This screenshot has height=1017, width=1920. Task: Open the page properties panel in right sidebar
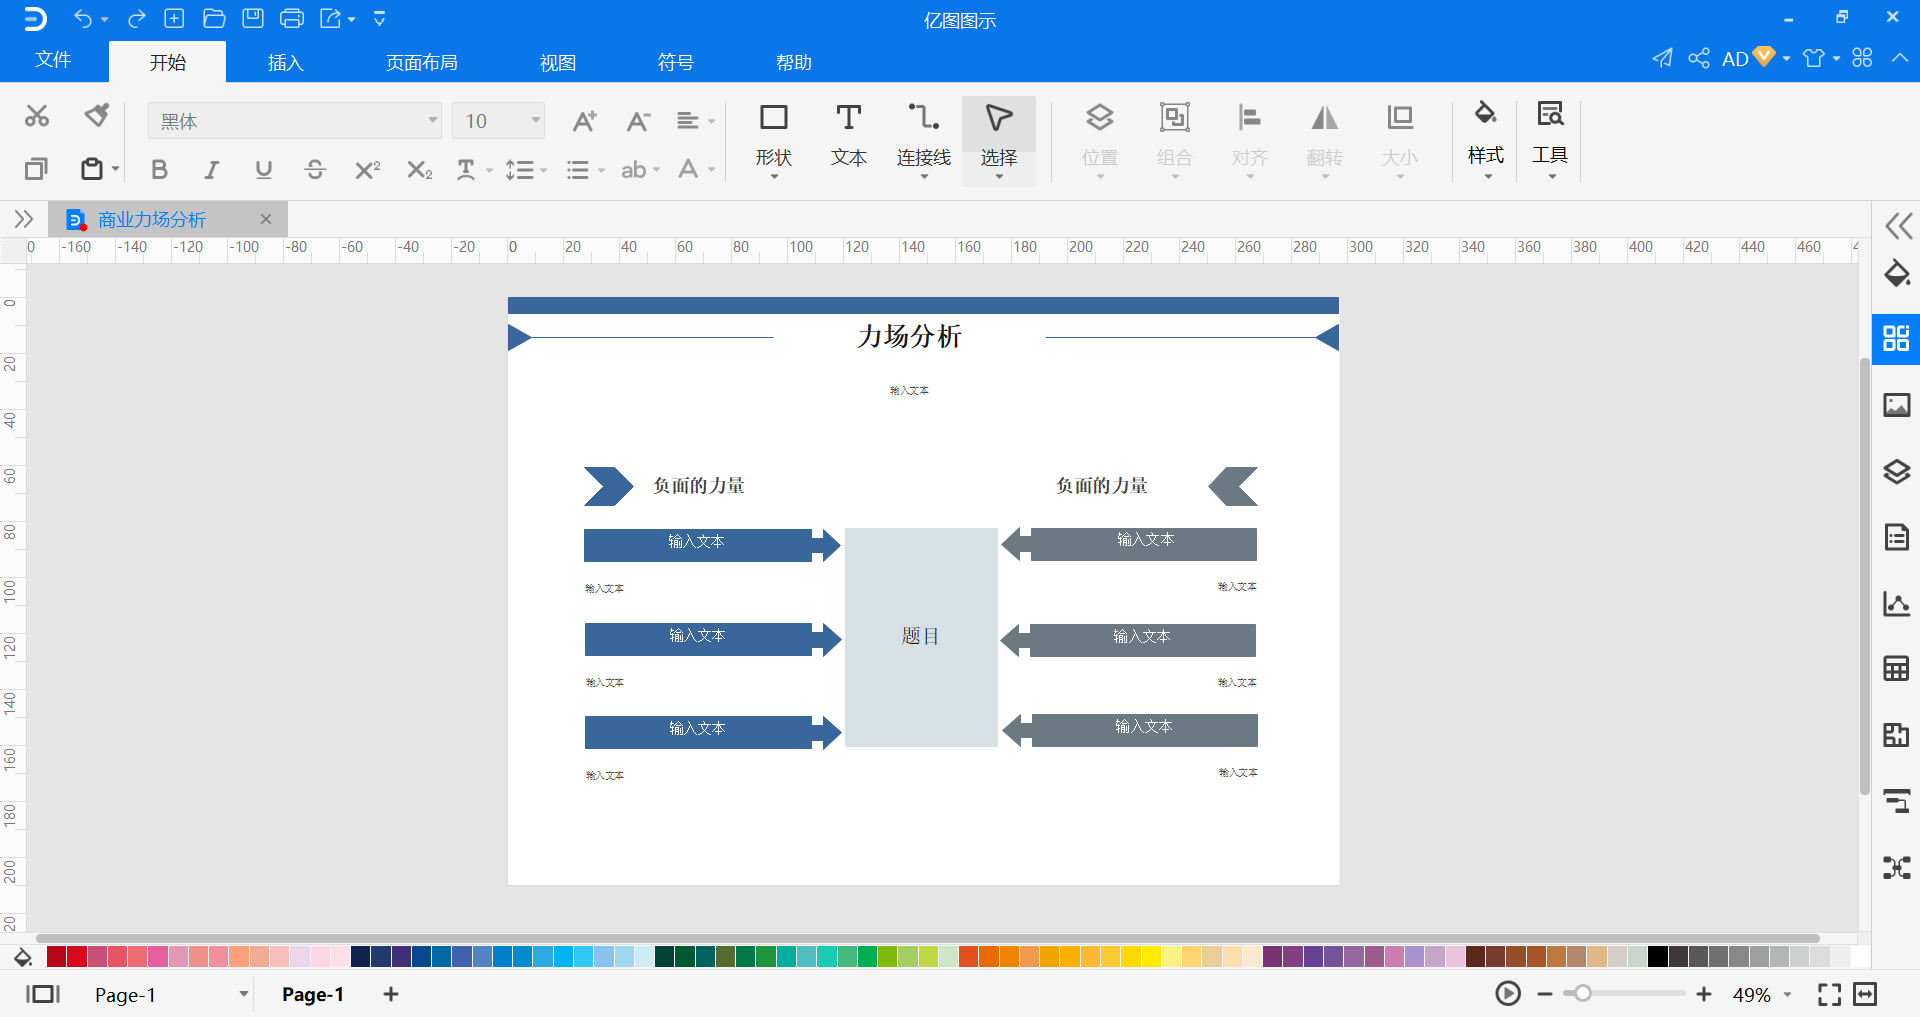pyautogui.click(x=1897, y=537)
